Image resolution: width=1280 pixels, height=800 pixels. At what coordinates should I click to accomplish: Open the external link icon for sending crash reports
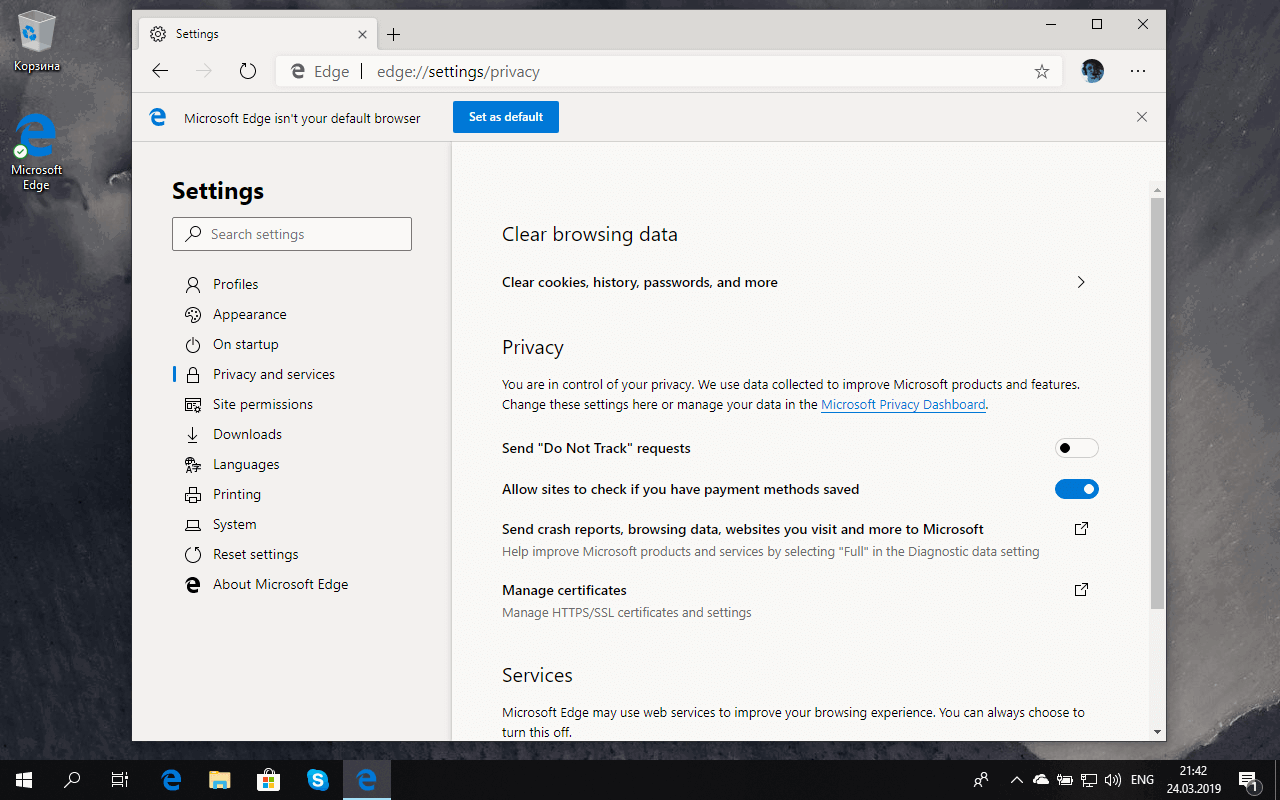coord(1081,529)
